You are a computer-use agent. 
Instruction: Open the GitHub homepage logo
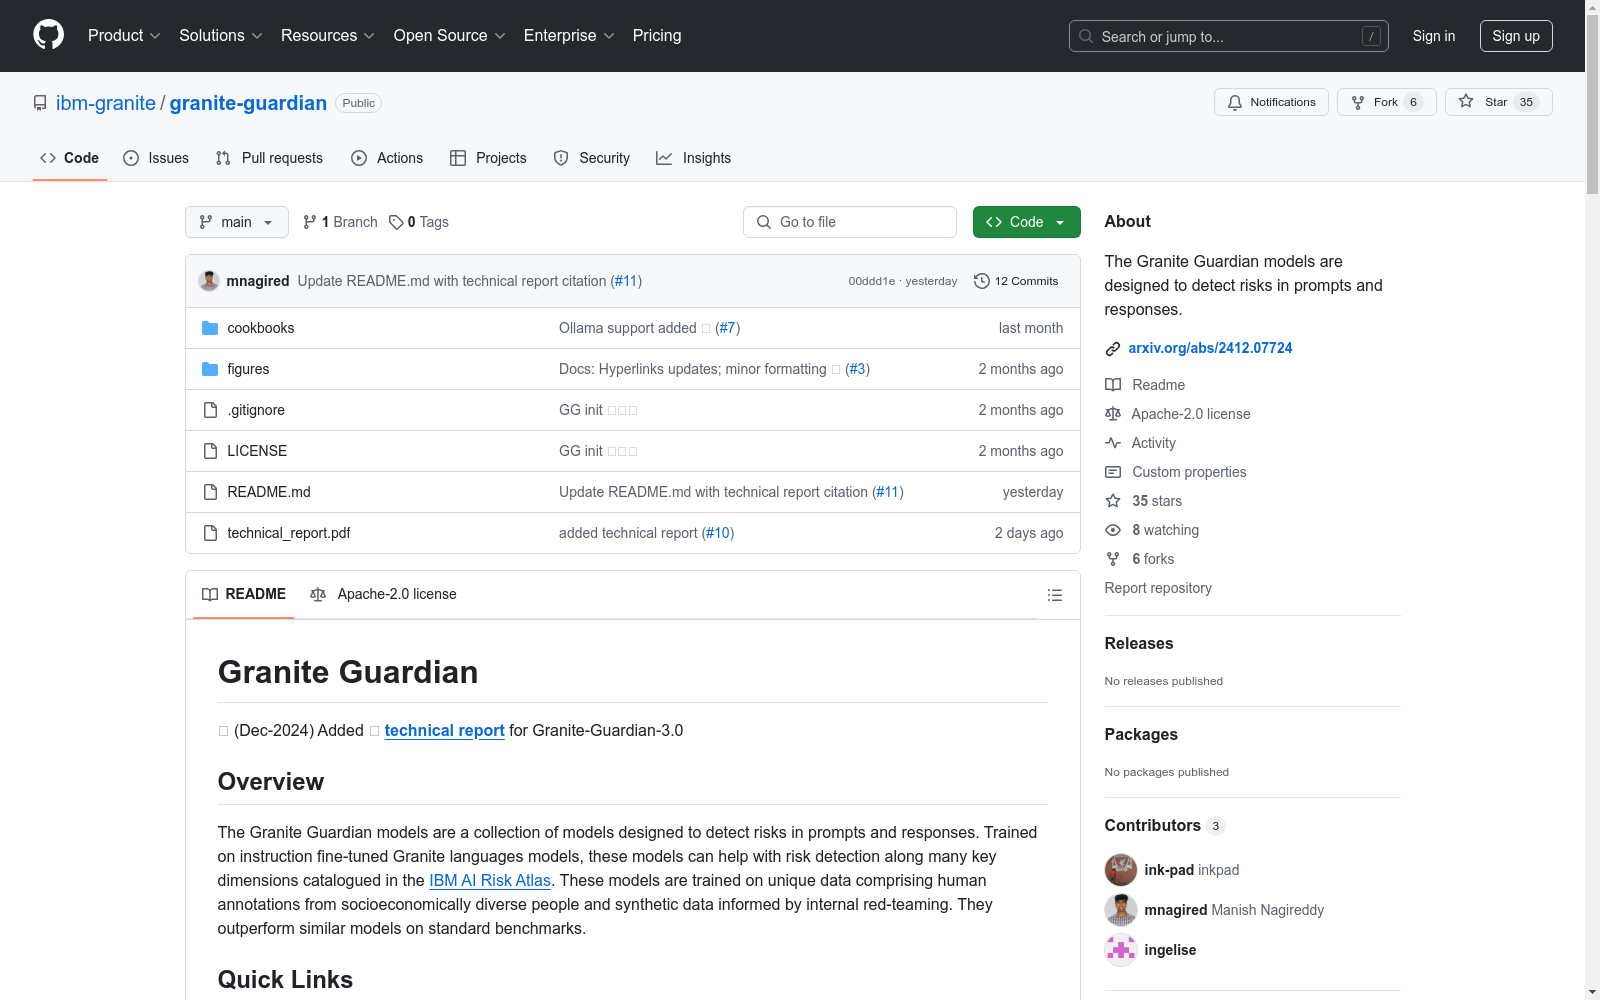(x=48, y=35)
